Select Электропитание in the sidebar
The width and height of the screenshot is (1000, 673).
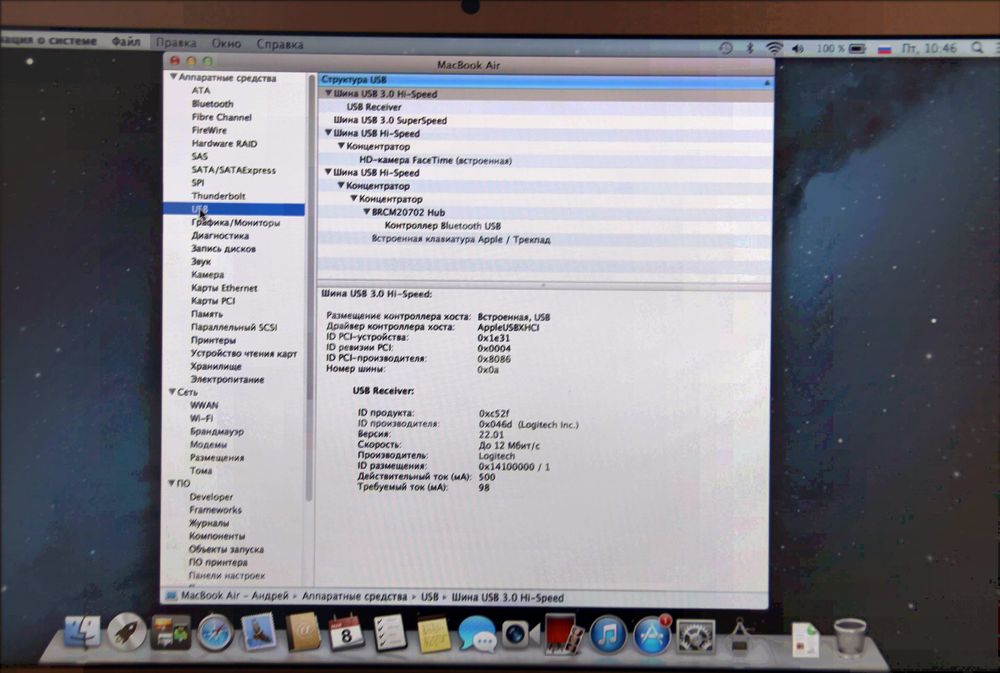(227, 379)
